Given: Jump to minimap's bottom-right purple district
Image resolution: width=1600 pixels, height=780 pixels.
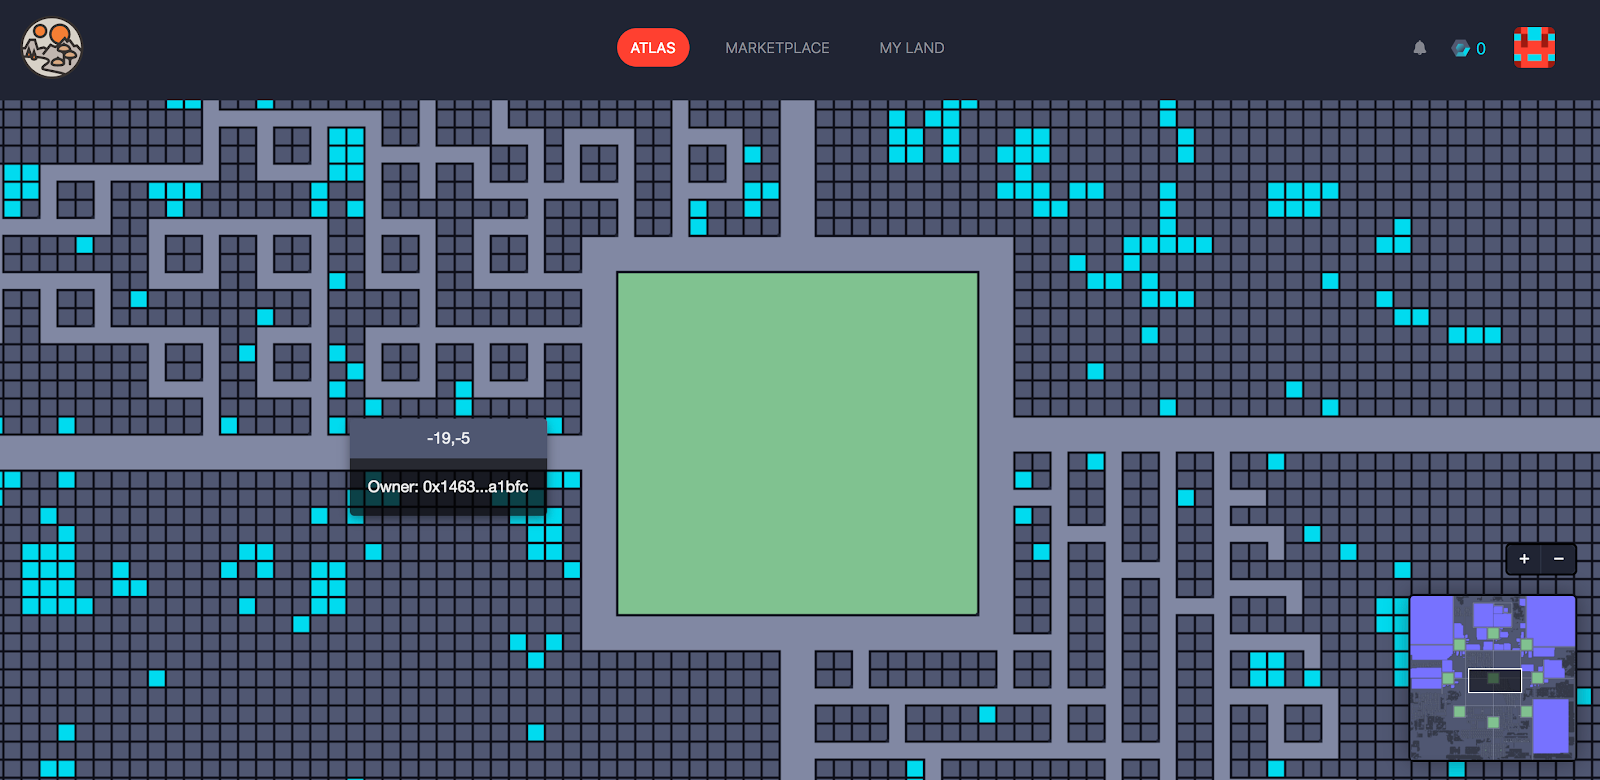Looking at the screenshot, I should pos(1551,726).
